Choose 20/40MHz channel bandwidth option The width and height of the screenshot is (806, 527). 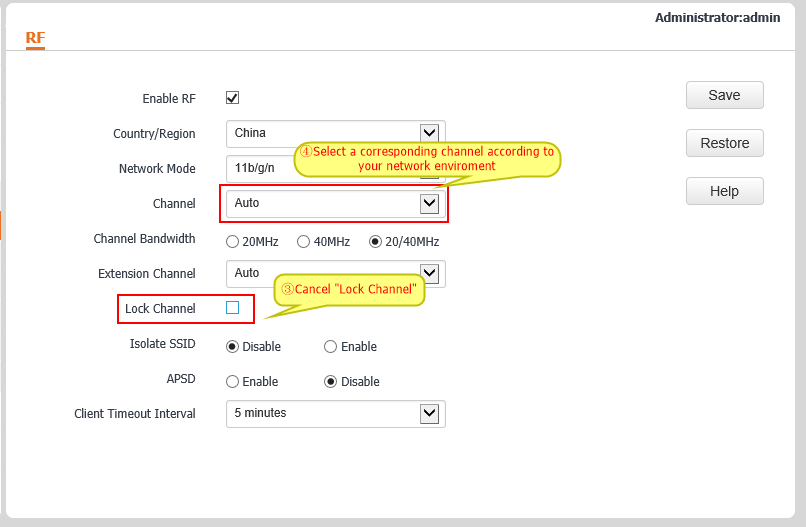click(x=376, y=242)
